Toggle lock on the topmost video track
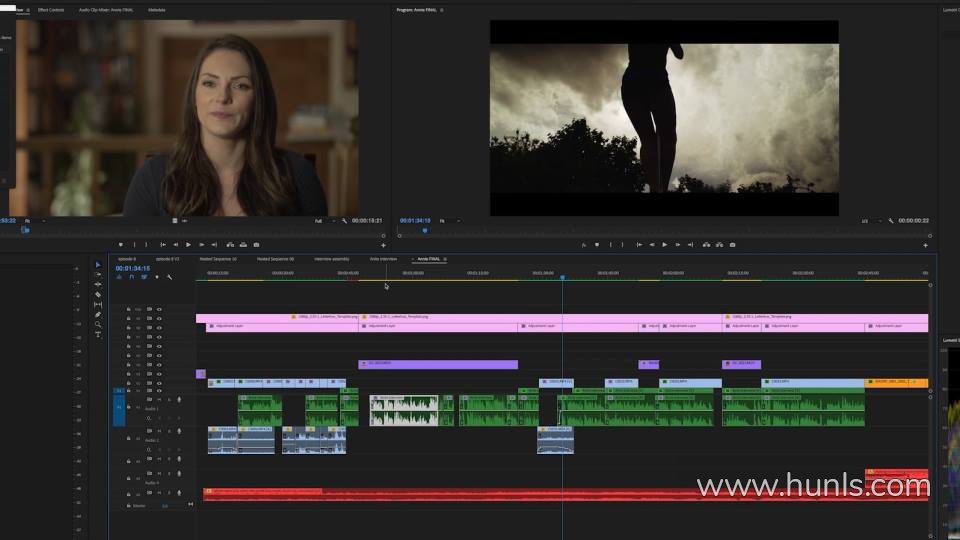 [x=129, y=309]
